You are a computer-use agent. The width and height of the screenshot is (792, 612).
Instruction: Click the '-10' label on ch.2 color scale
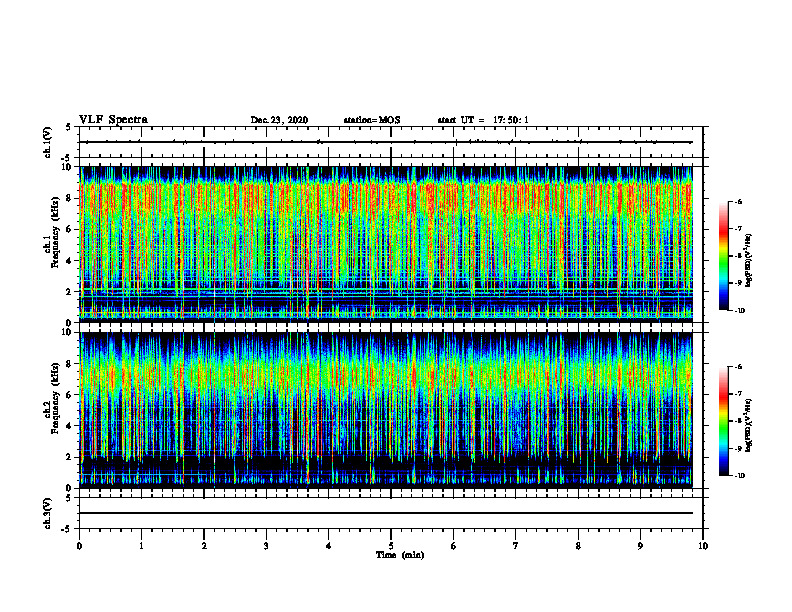tap(739, 476)
